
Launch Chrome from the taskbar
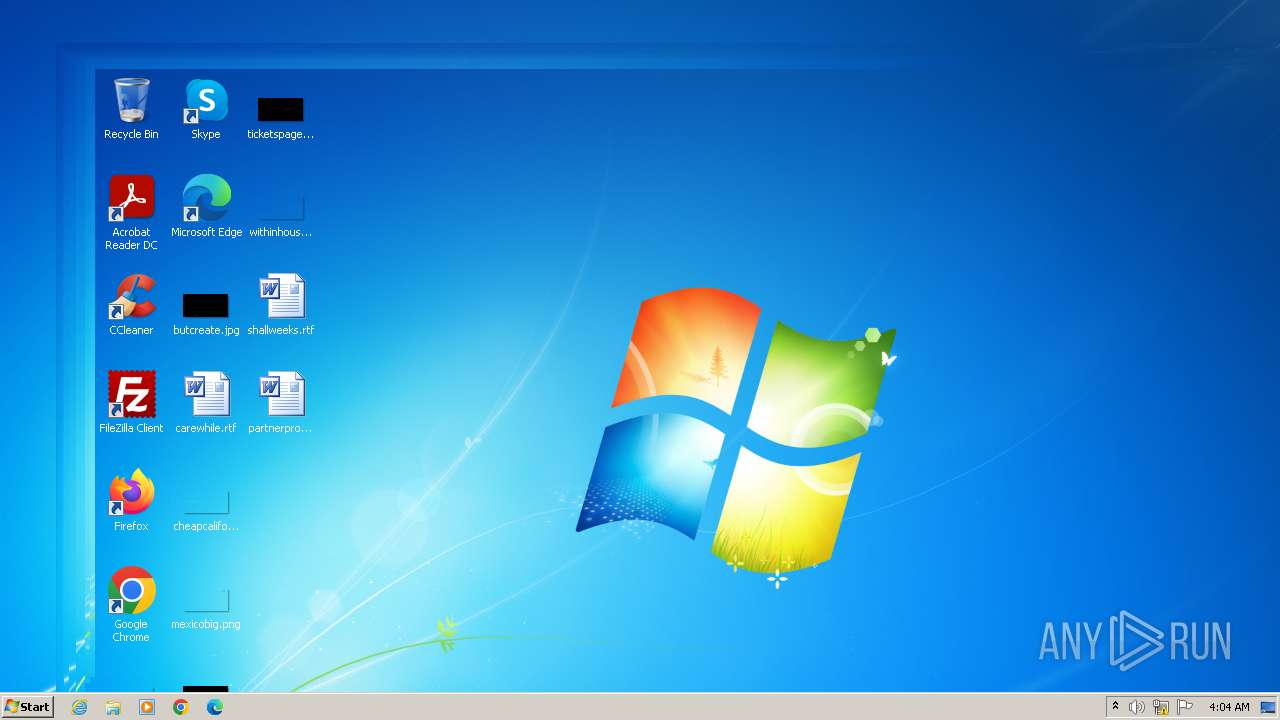(x=181, y=707)
